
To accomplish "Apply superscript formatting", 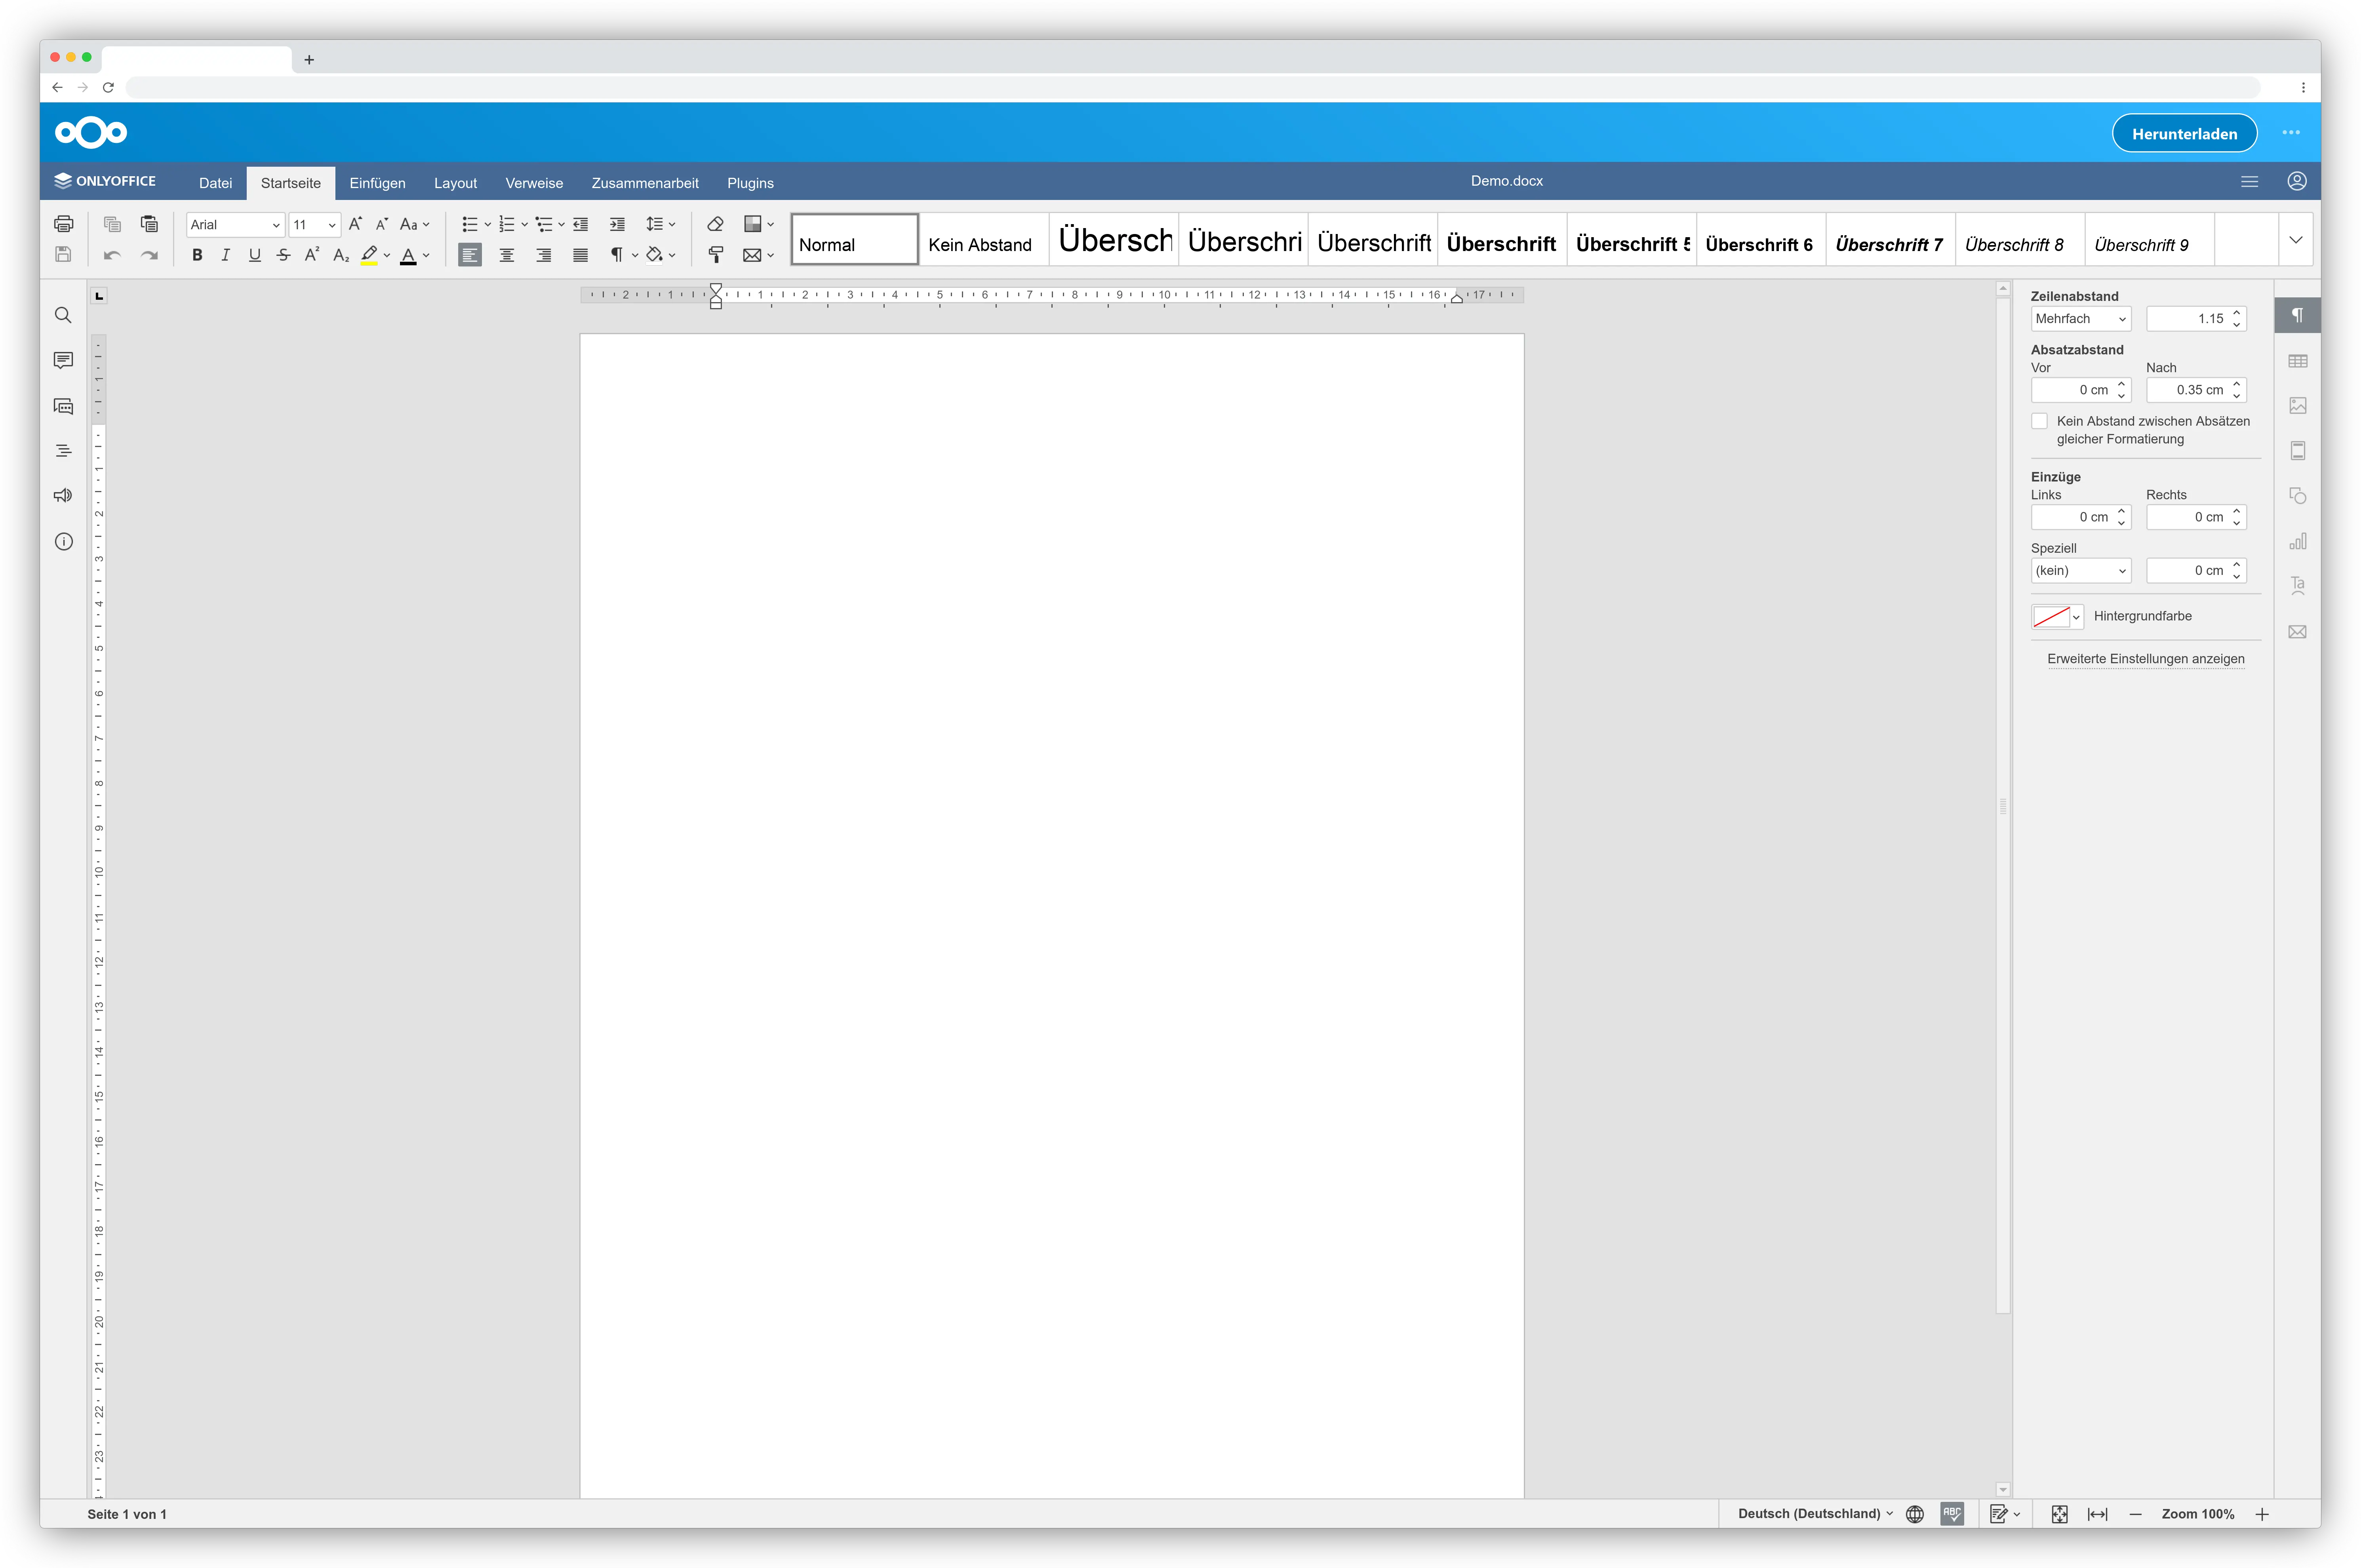I will click(312, 255).
